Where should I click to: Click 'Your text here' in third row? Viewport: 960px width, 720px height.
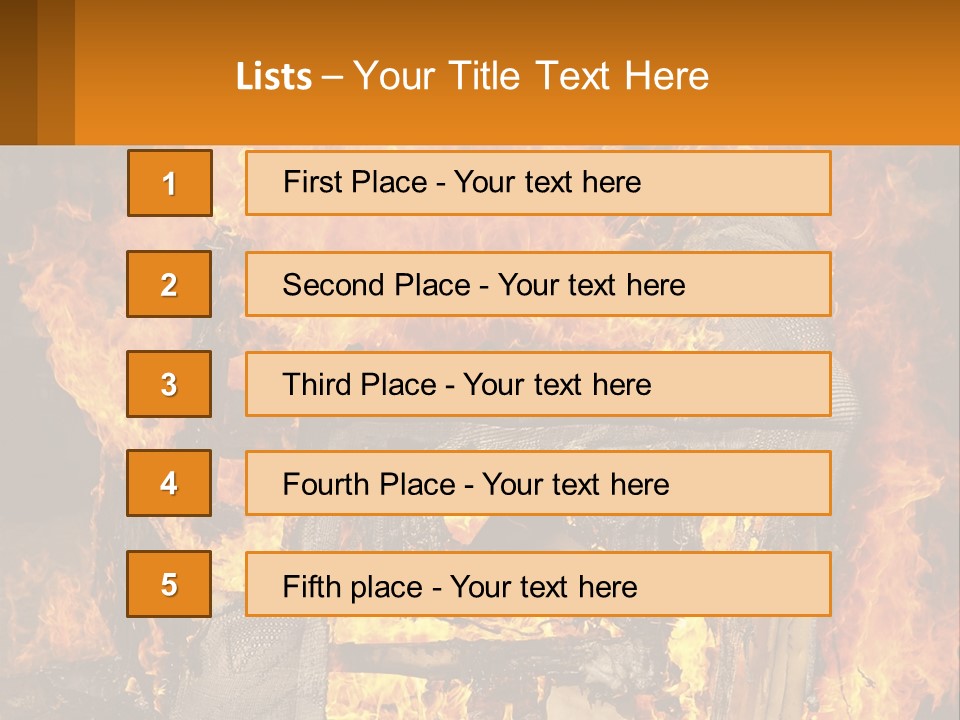coord(557,385)
